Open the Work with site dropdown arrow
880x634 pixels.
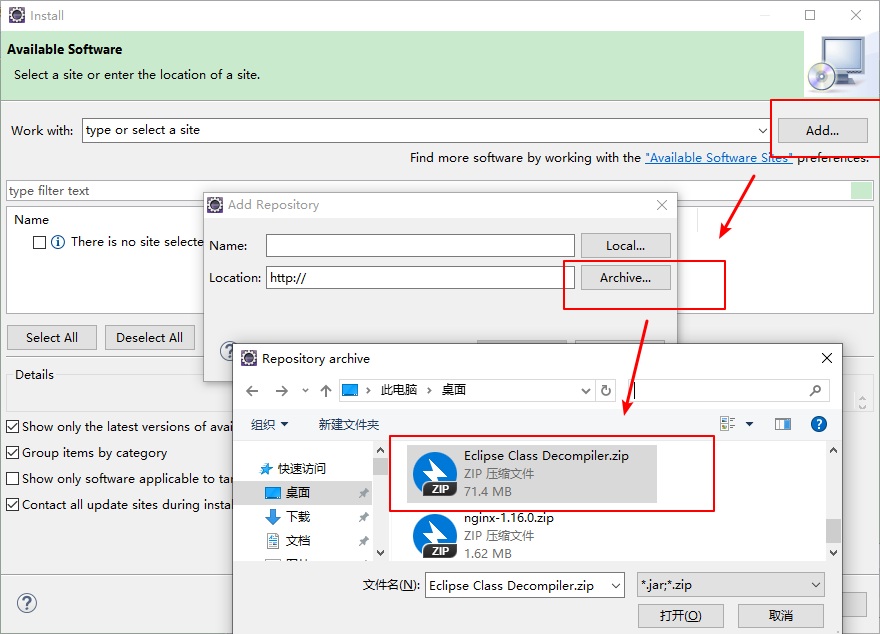click(x=762, y=131)
